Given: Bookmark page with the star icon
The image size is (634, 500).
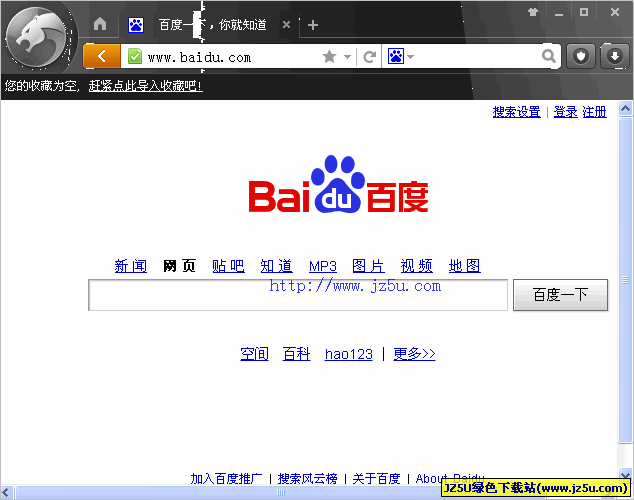Looking at the screenshot, I should click(x=330, y=56).
